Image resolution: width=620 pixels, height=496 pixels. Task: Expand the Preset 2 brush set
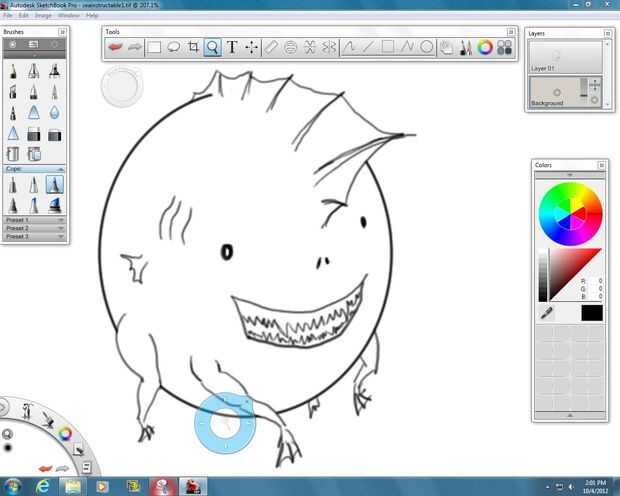point(32,228)
